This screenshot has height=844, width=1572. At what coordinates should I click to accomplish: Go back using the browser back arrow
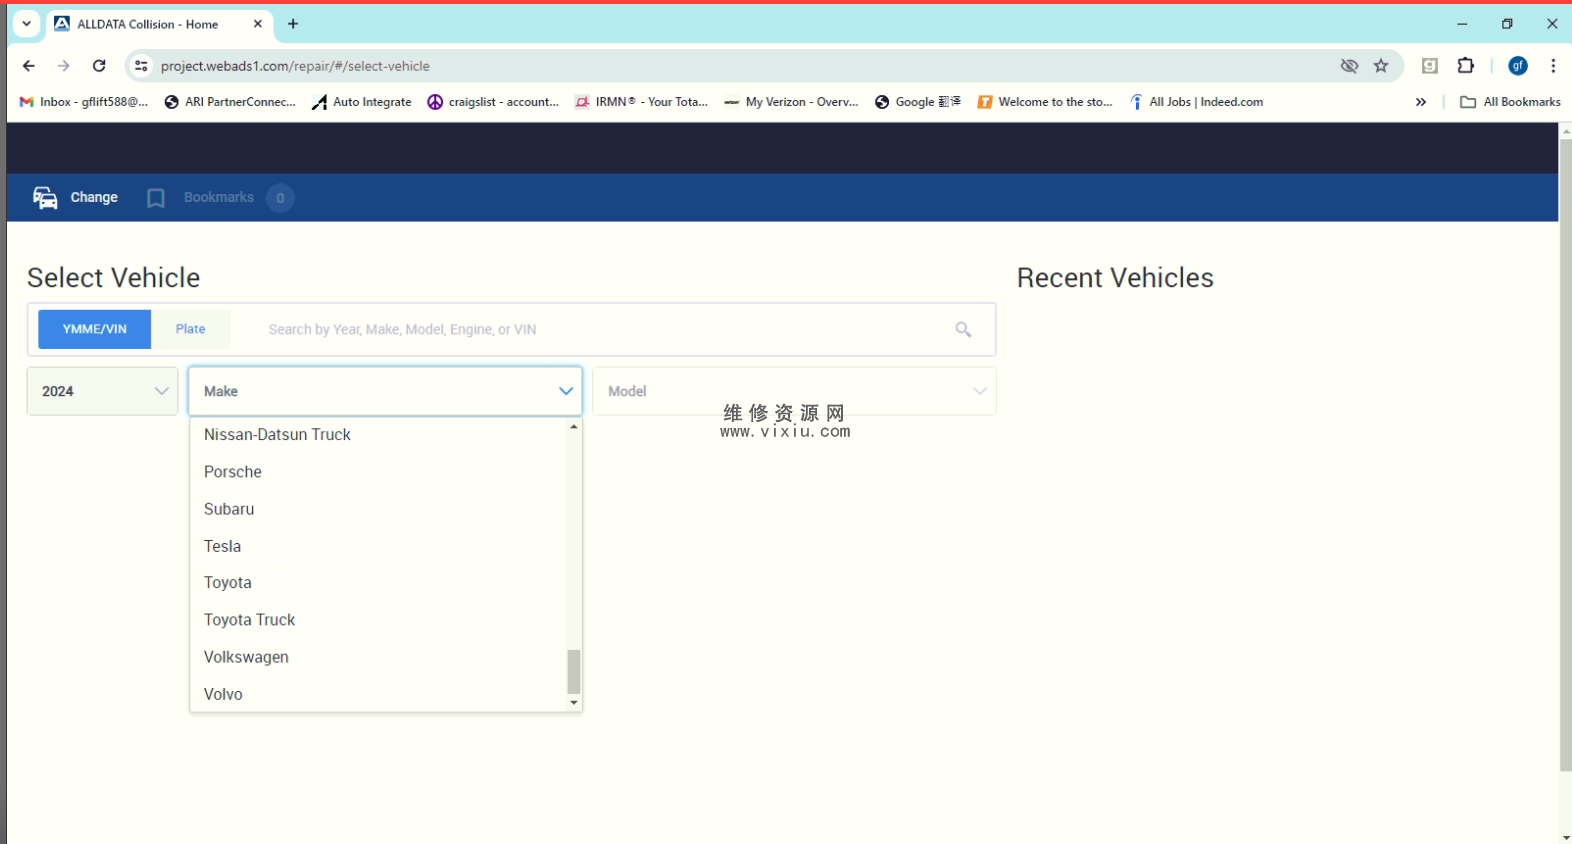click(x=29, y=66)
